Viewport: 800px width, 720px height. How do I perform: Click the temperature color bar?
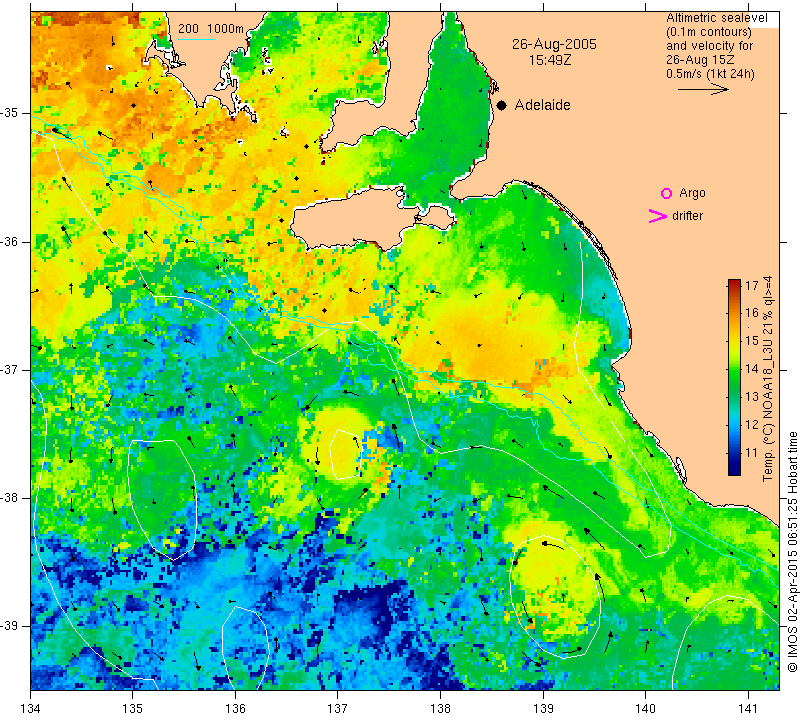click(x=734, y=377)
